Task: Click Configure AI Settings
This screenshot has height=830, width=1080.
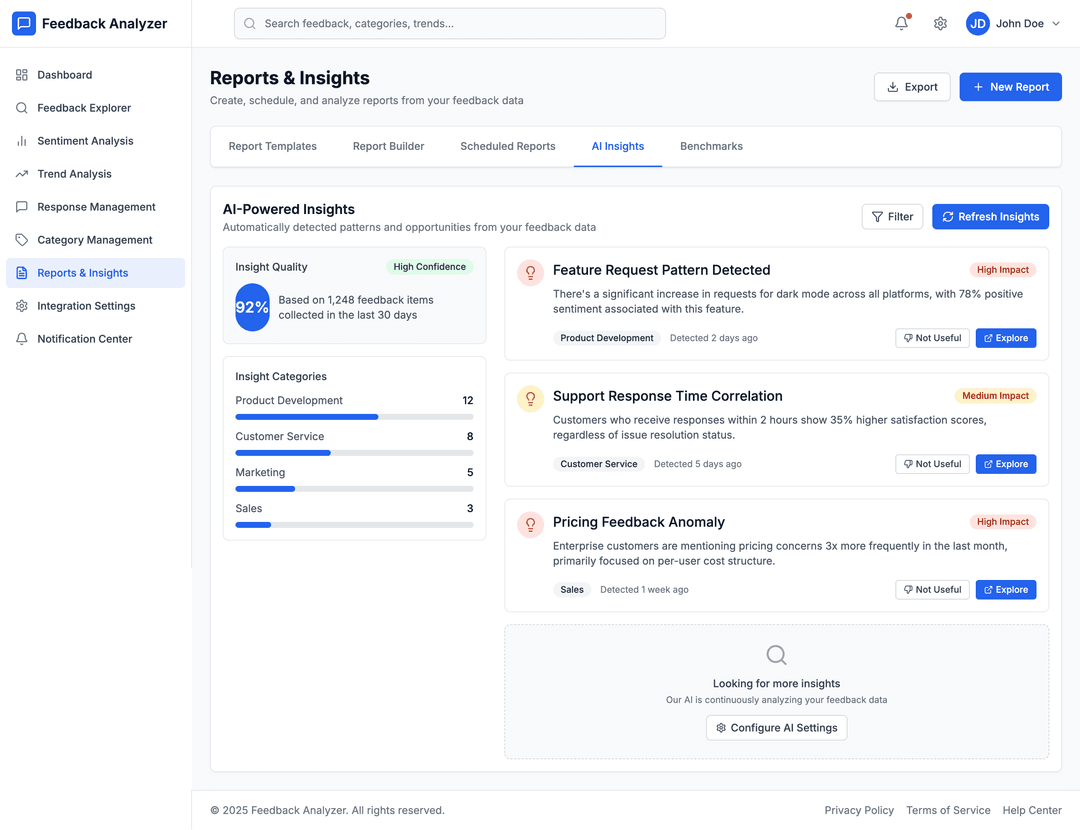Action: pyautogui.click(x=776, y=727)
